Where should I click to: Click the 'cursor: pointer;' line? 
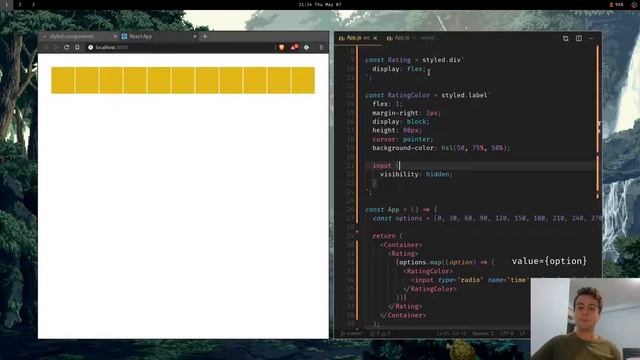402,139
